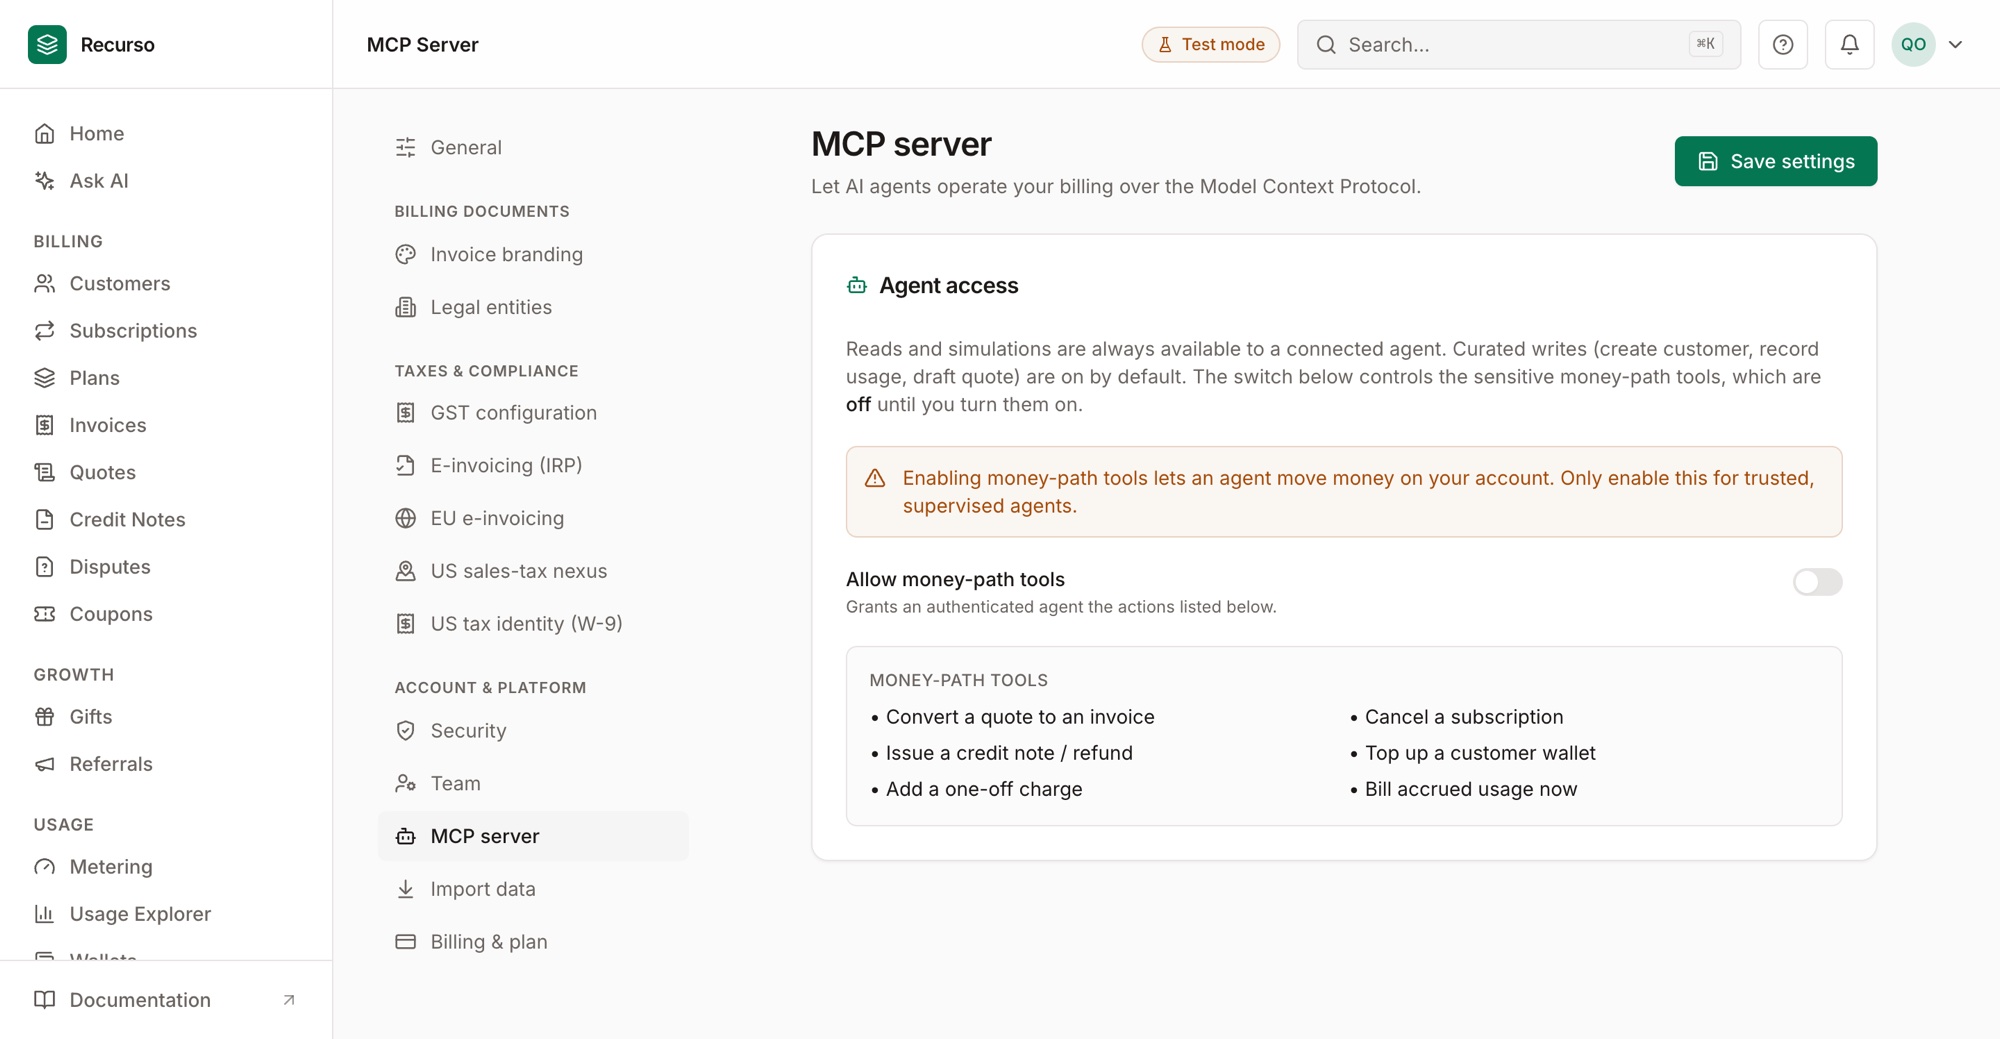
Task: Click 'Issue a credit note / refund' text
Action: coord(1009,753)
